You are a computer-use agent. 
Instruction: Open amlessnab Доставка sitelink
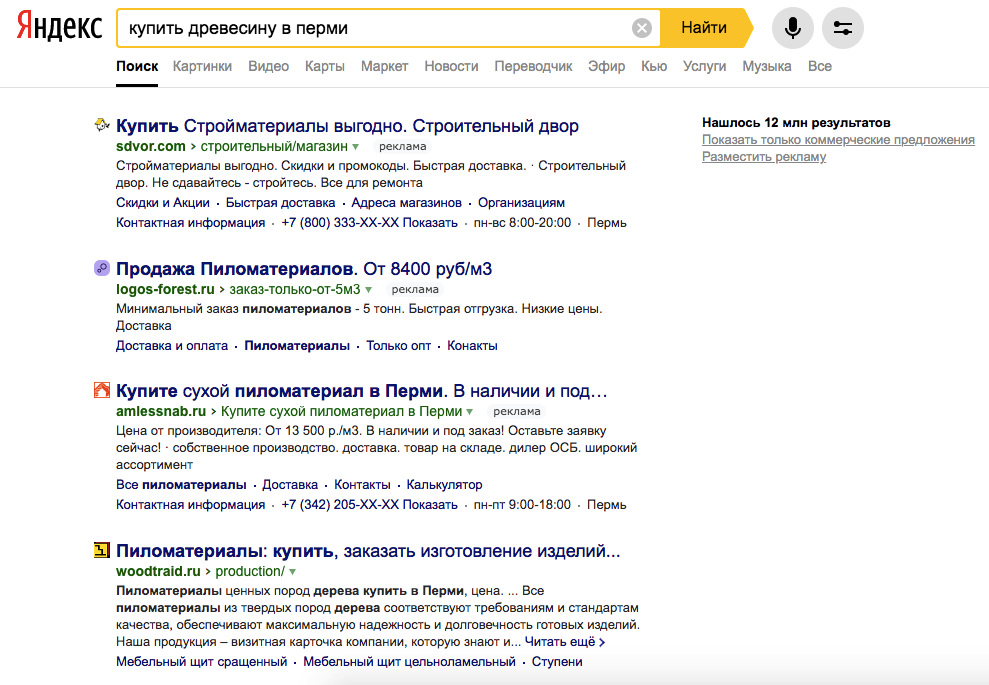[290, 484]
